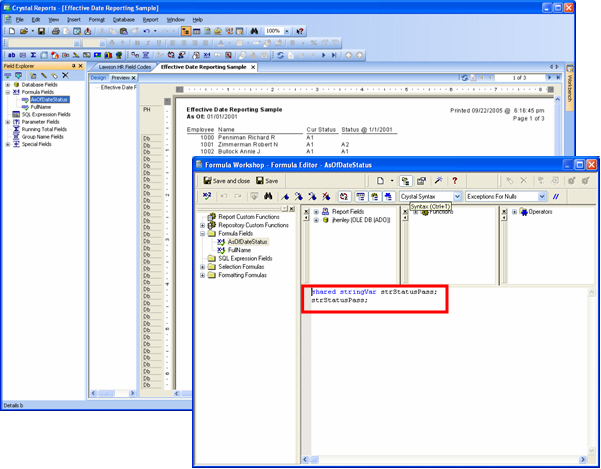The width and height of the screenshot is (601, 469).
Task: Click Save and close in Formula Workshop
Action: (x=227, y=181)
